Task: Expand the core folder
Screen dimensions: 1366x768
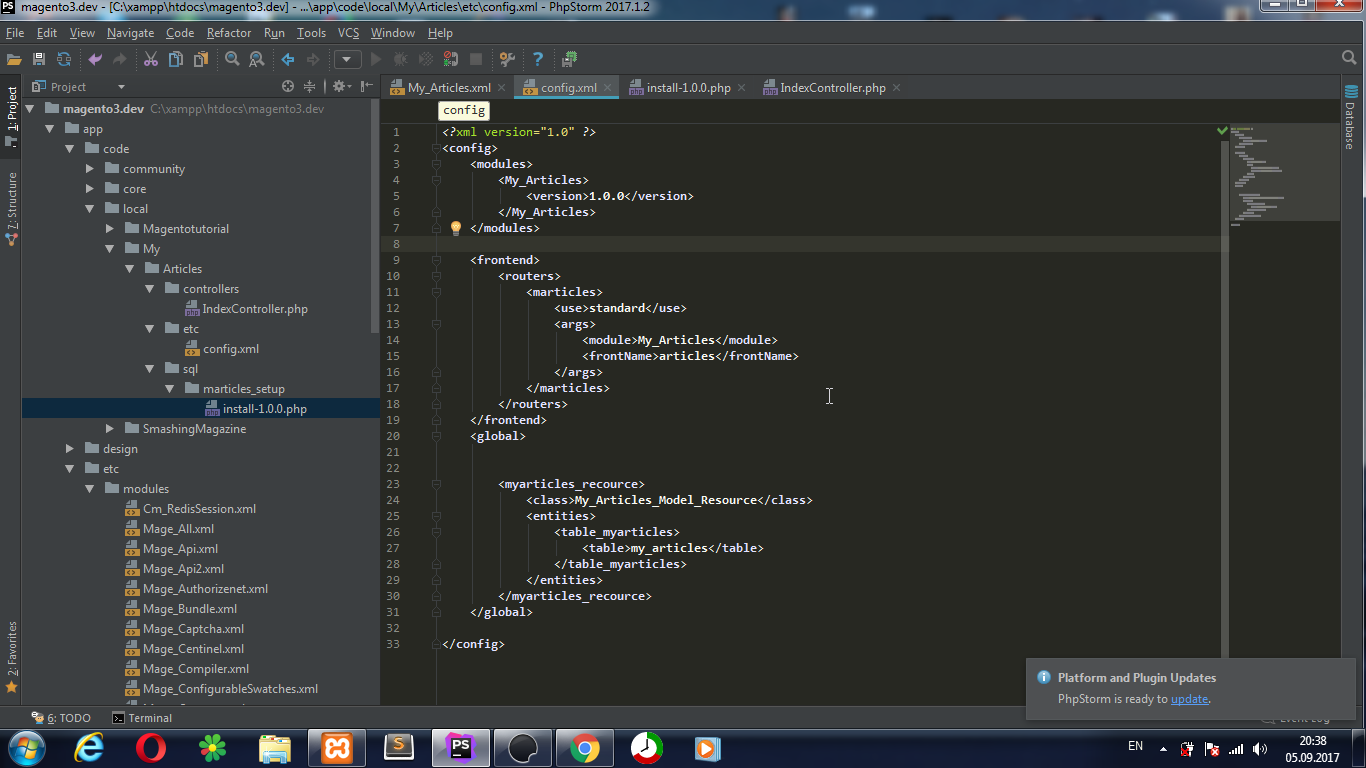Action: (x=89, y=189)
